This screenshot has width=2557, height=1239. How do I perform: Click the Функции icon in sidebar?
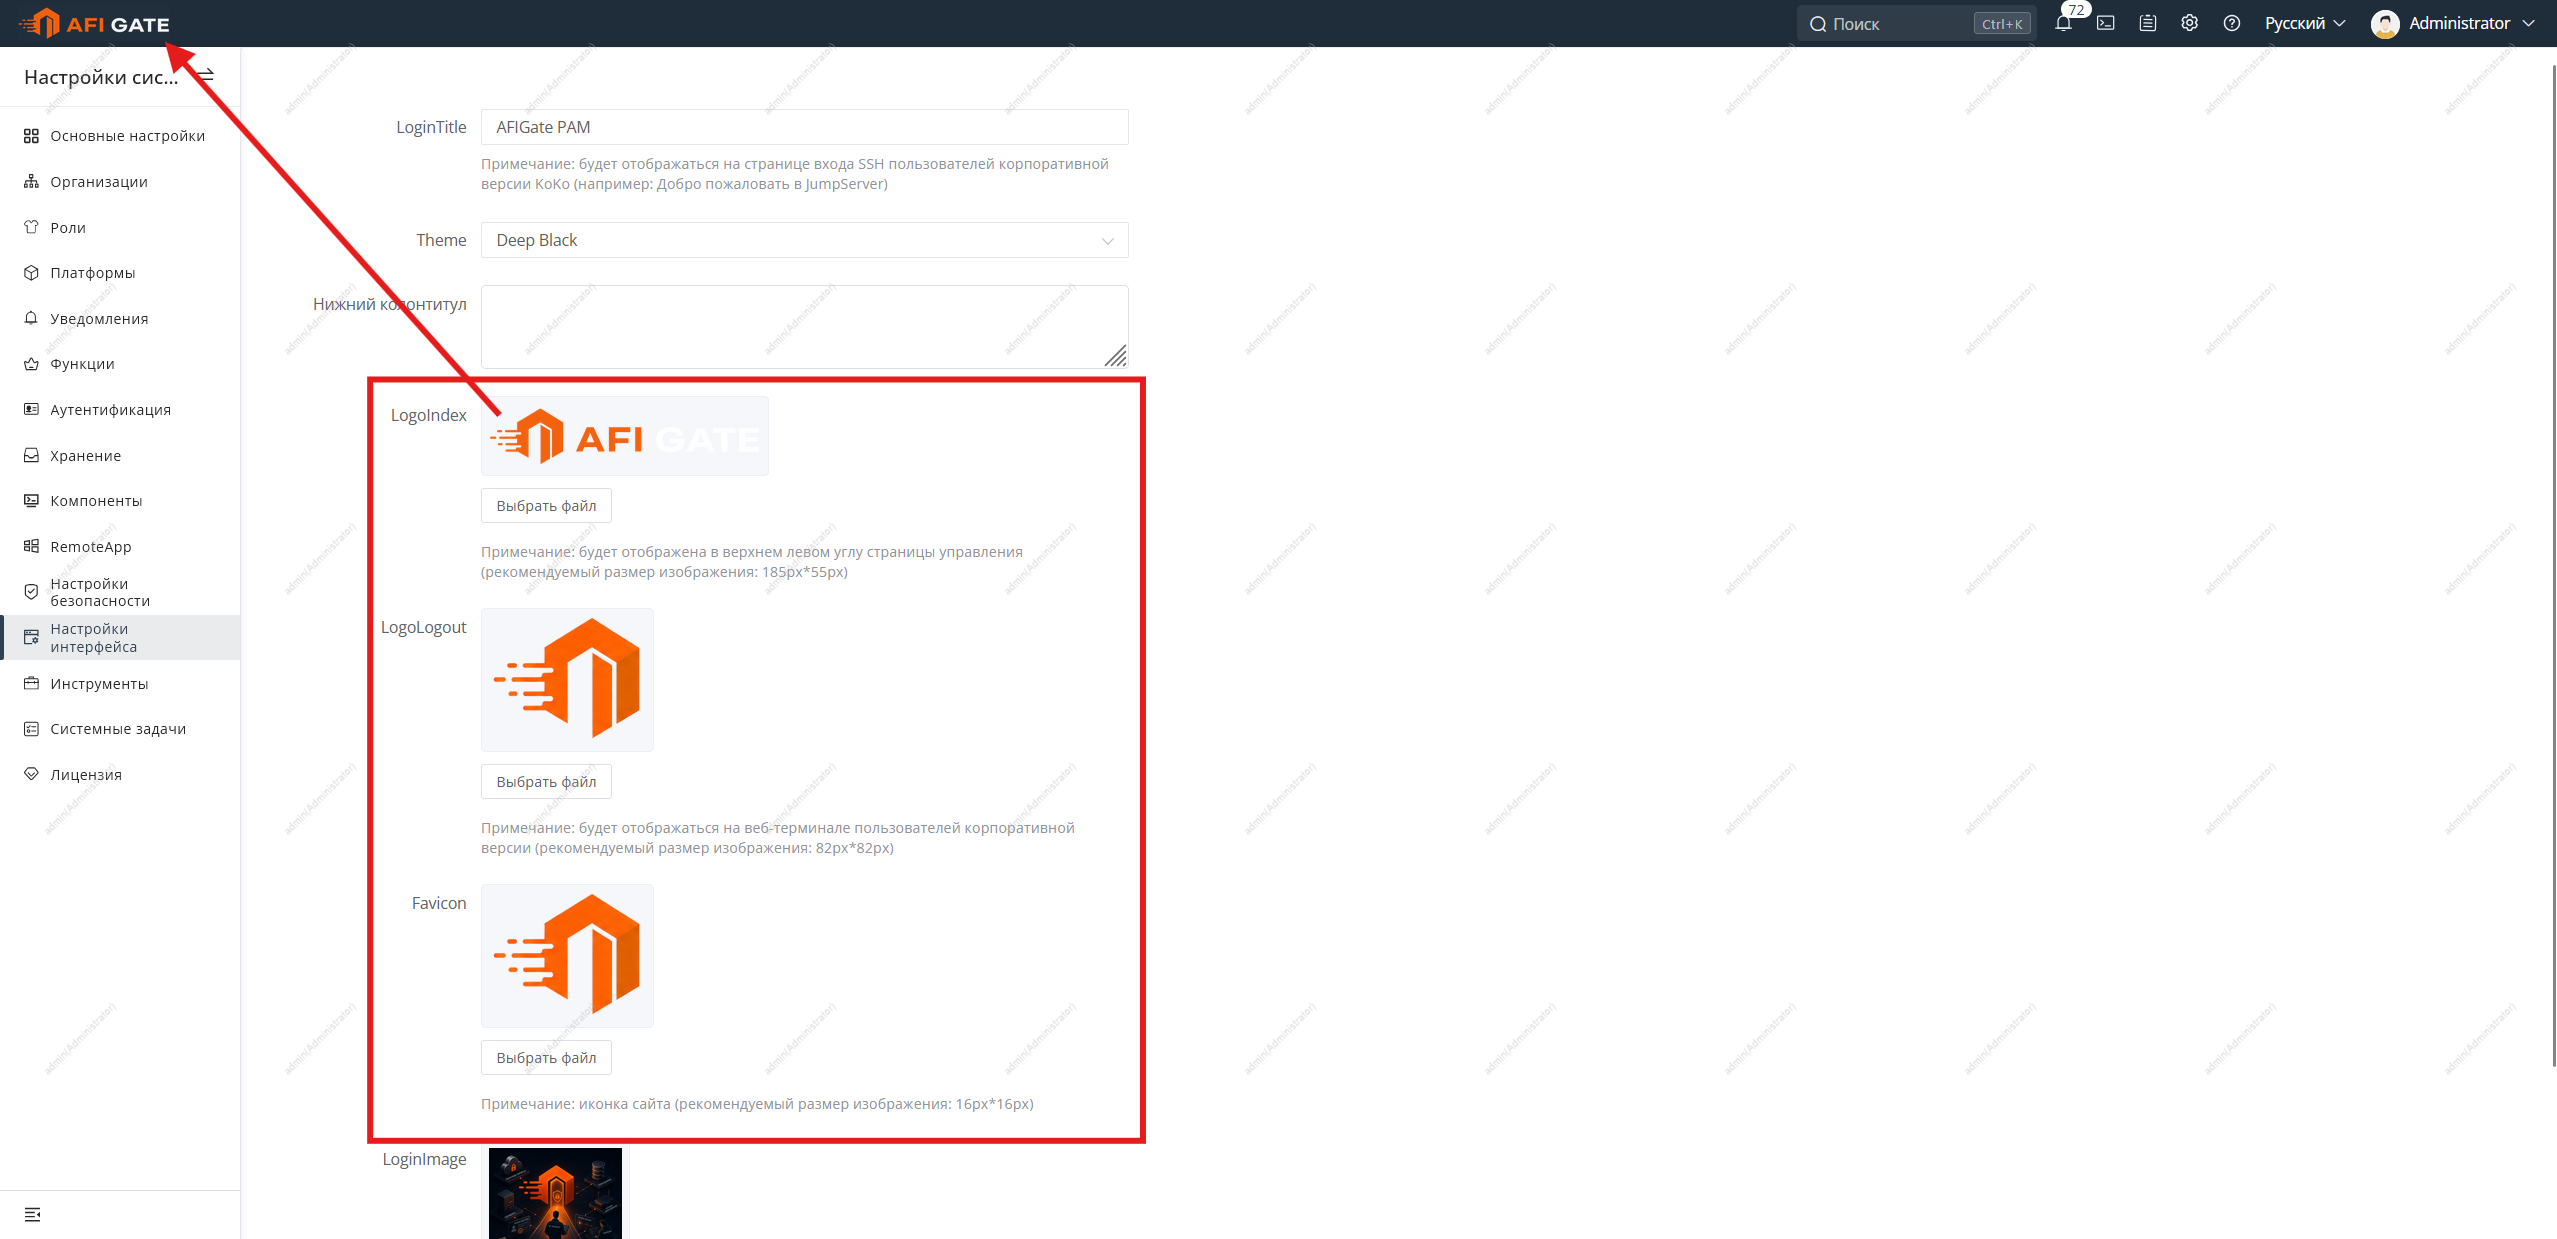[x=31, y=364]
